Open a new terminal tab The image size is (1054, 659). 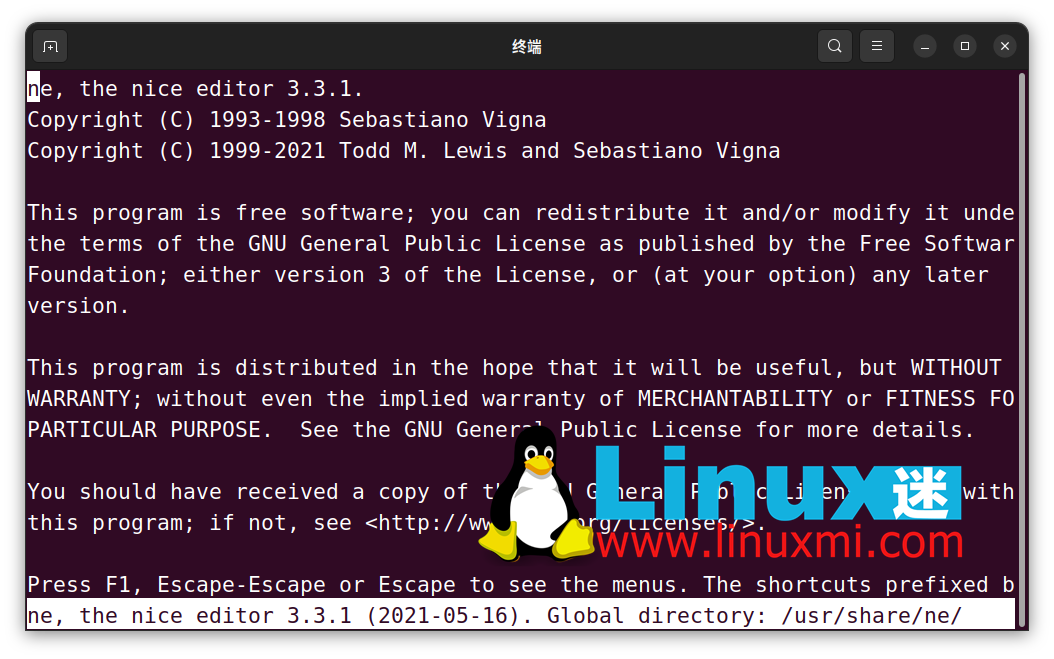(x=50, y=46)
